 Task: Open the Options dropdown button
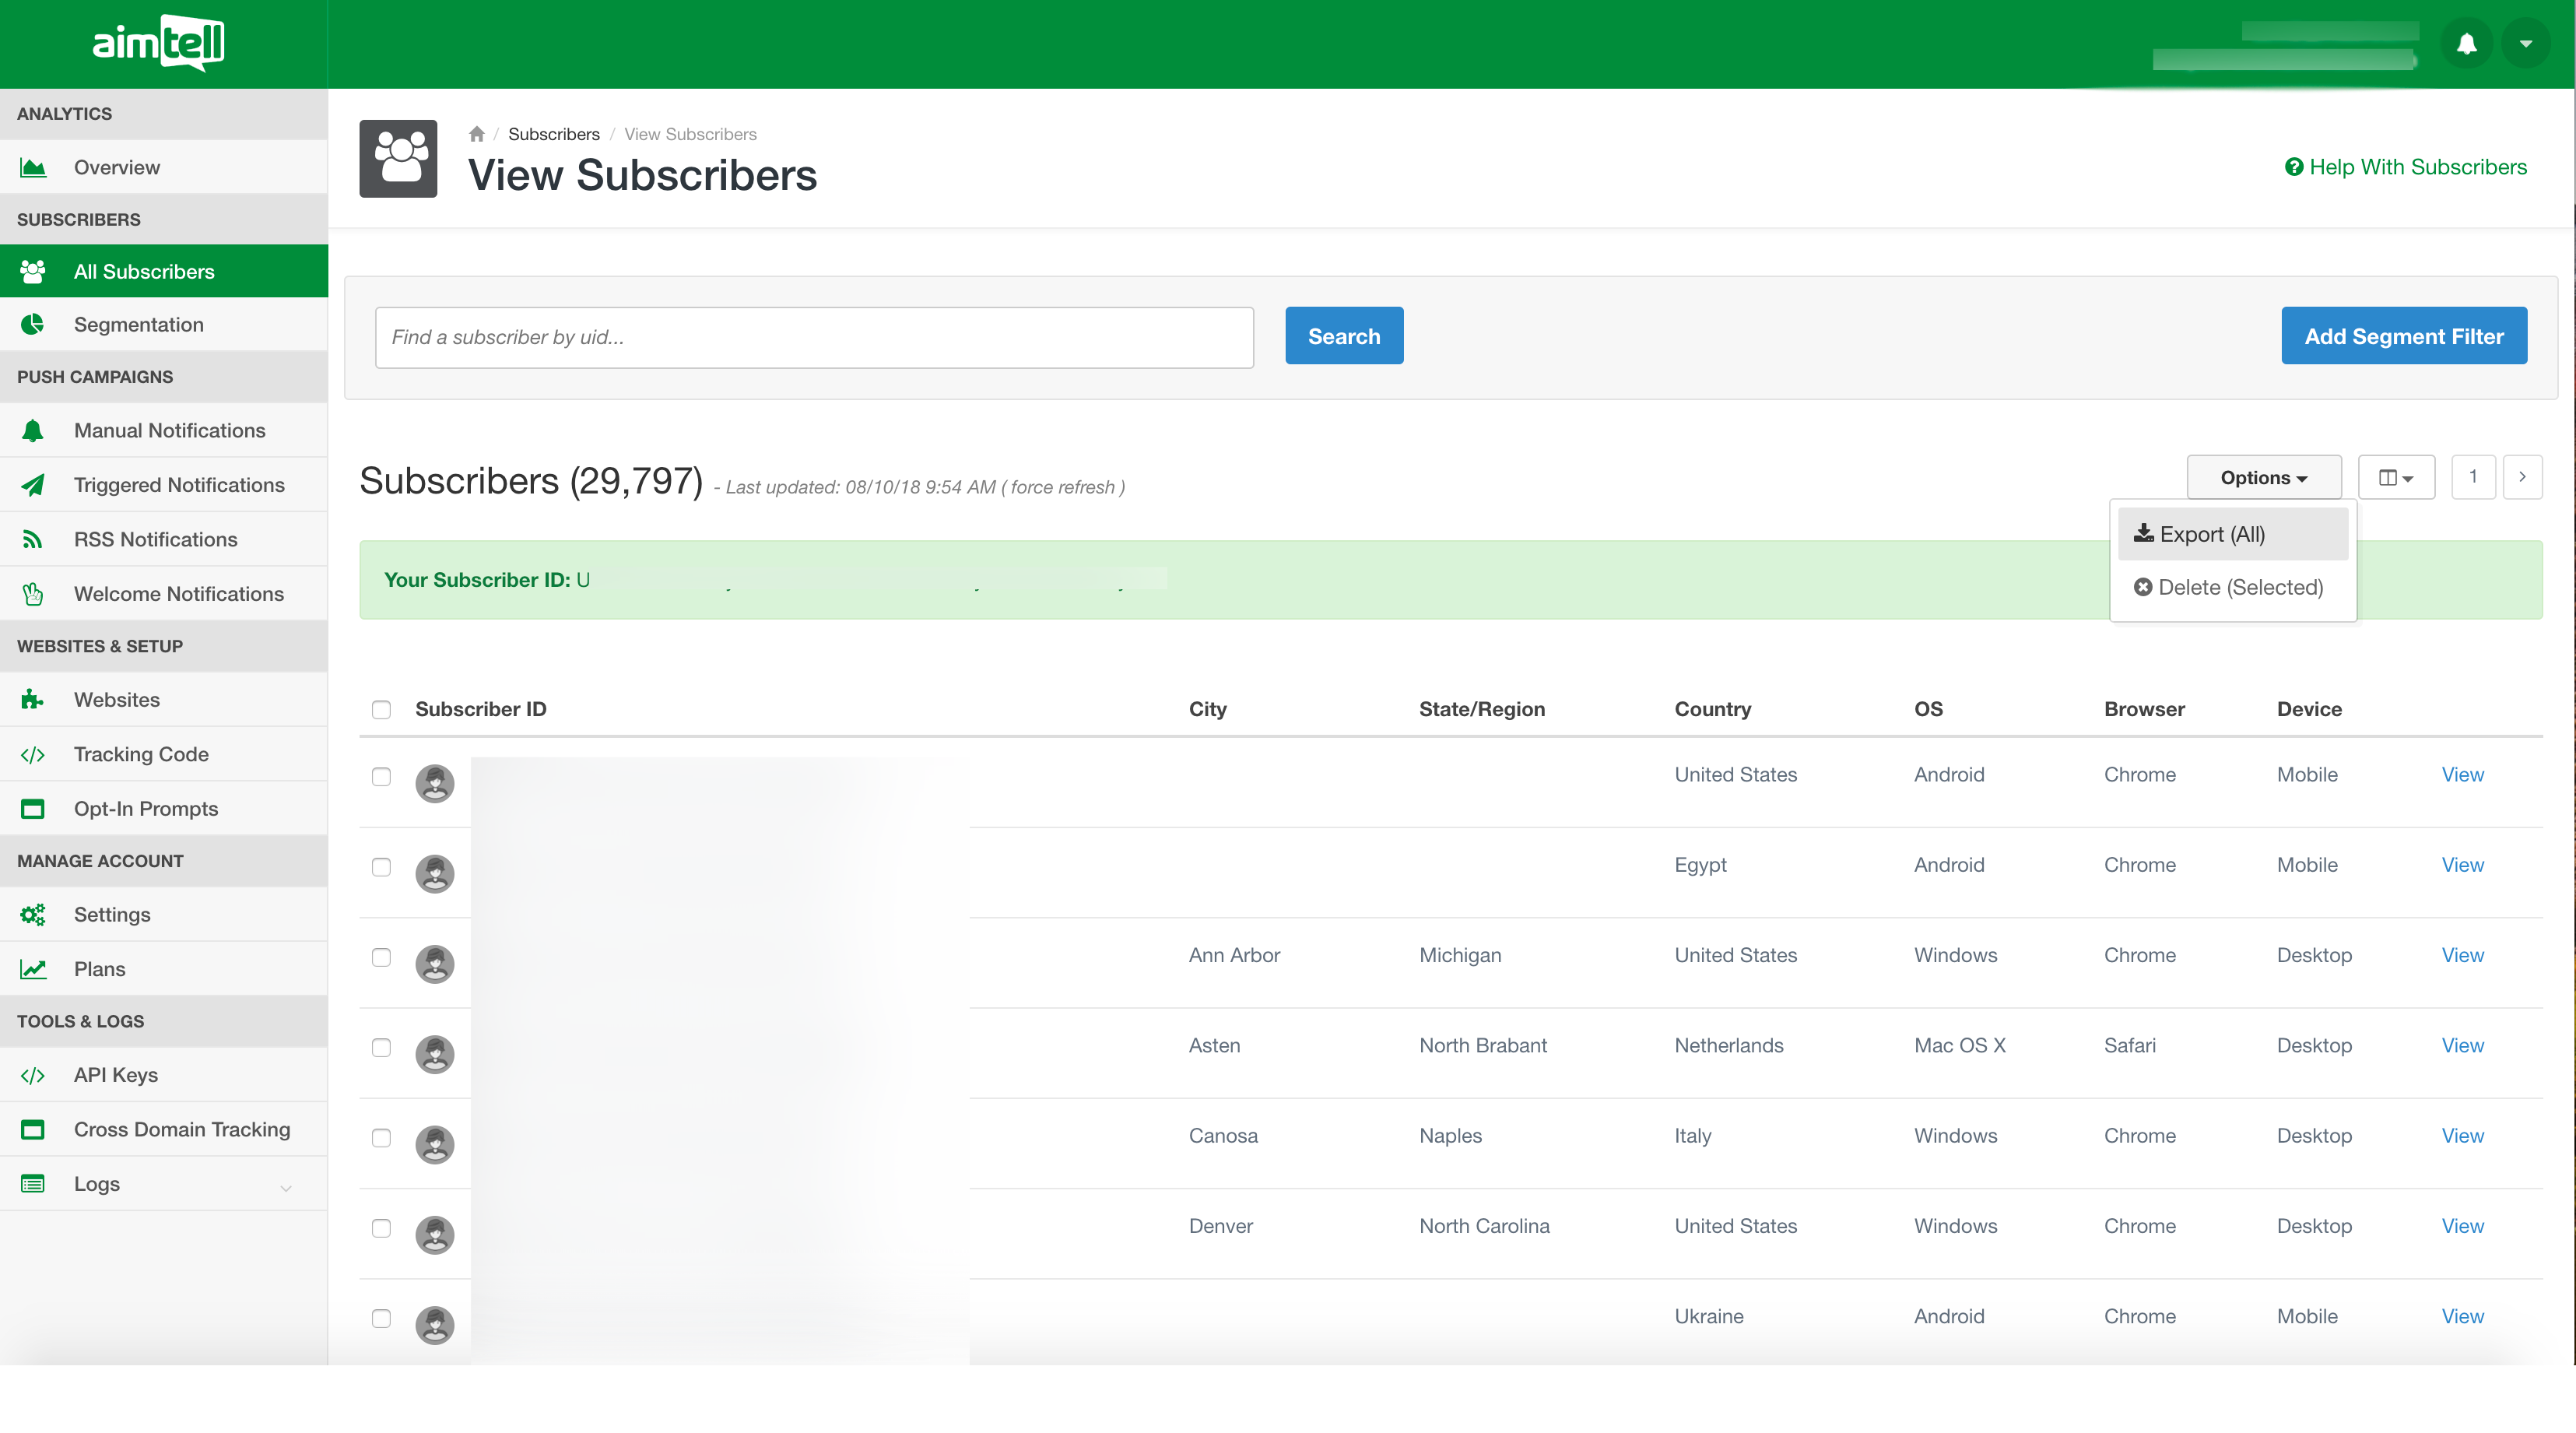[x=2263, y=478]
